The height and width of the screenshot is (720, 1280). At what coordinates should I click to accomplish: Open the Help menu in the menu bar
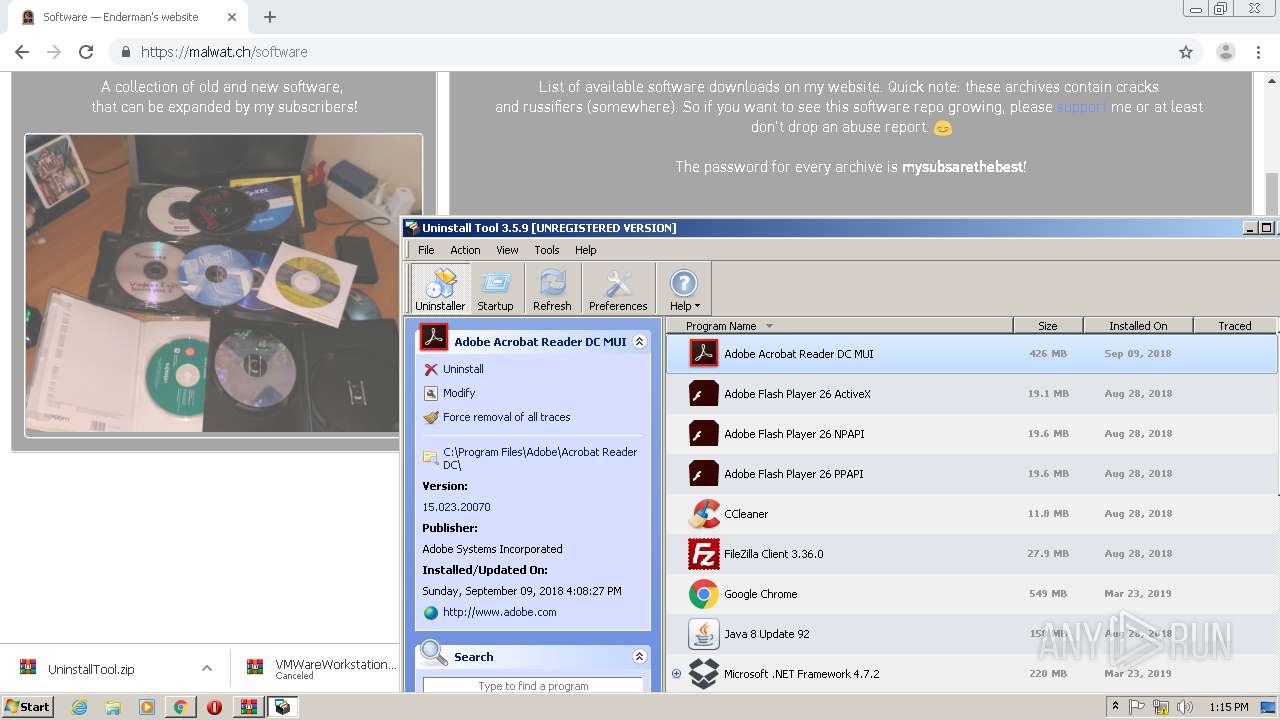(x=585, y=250)
